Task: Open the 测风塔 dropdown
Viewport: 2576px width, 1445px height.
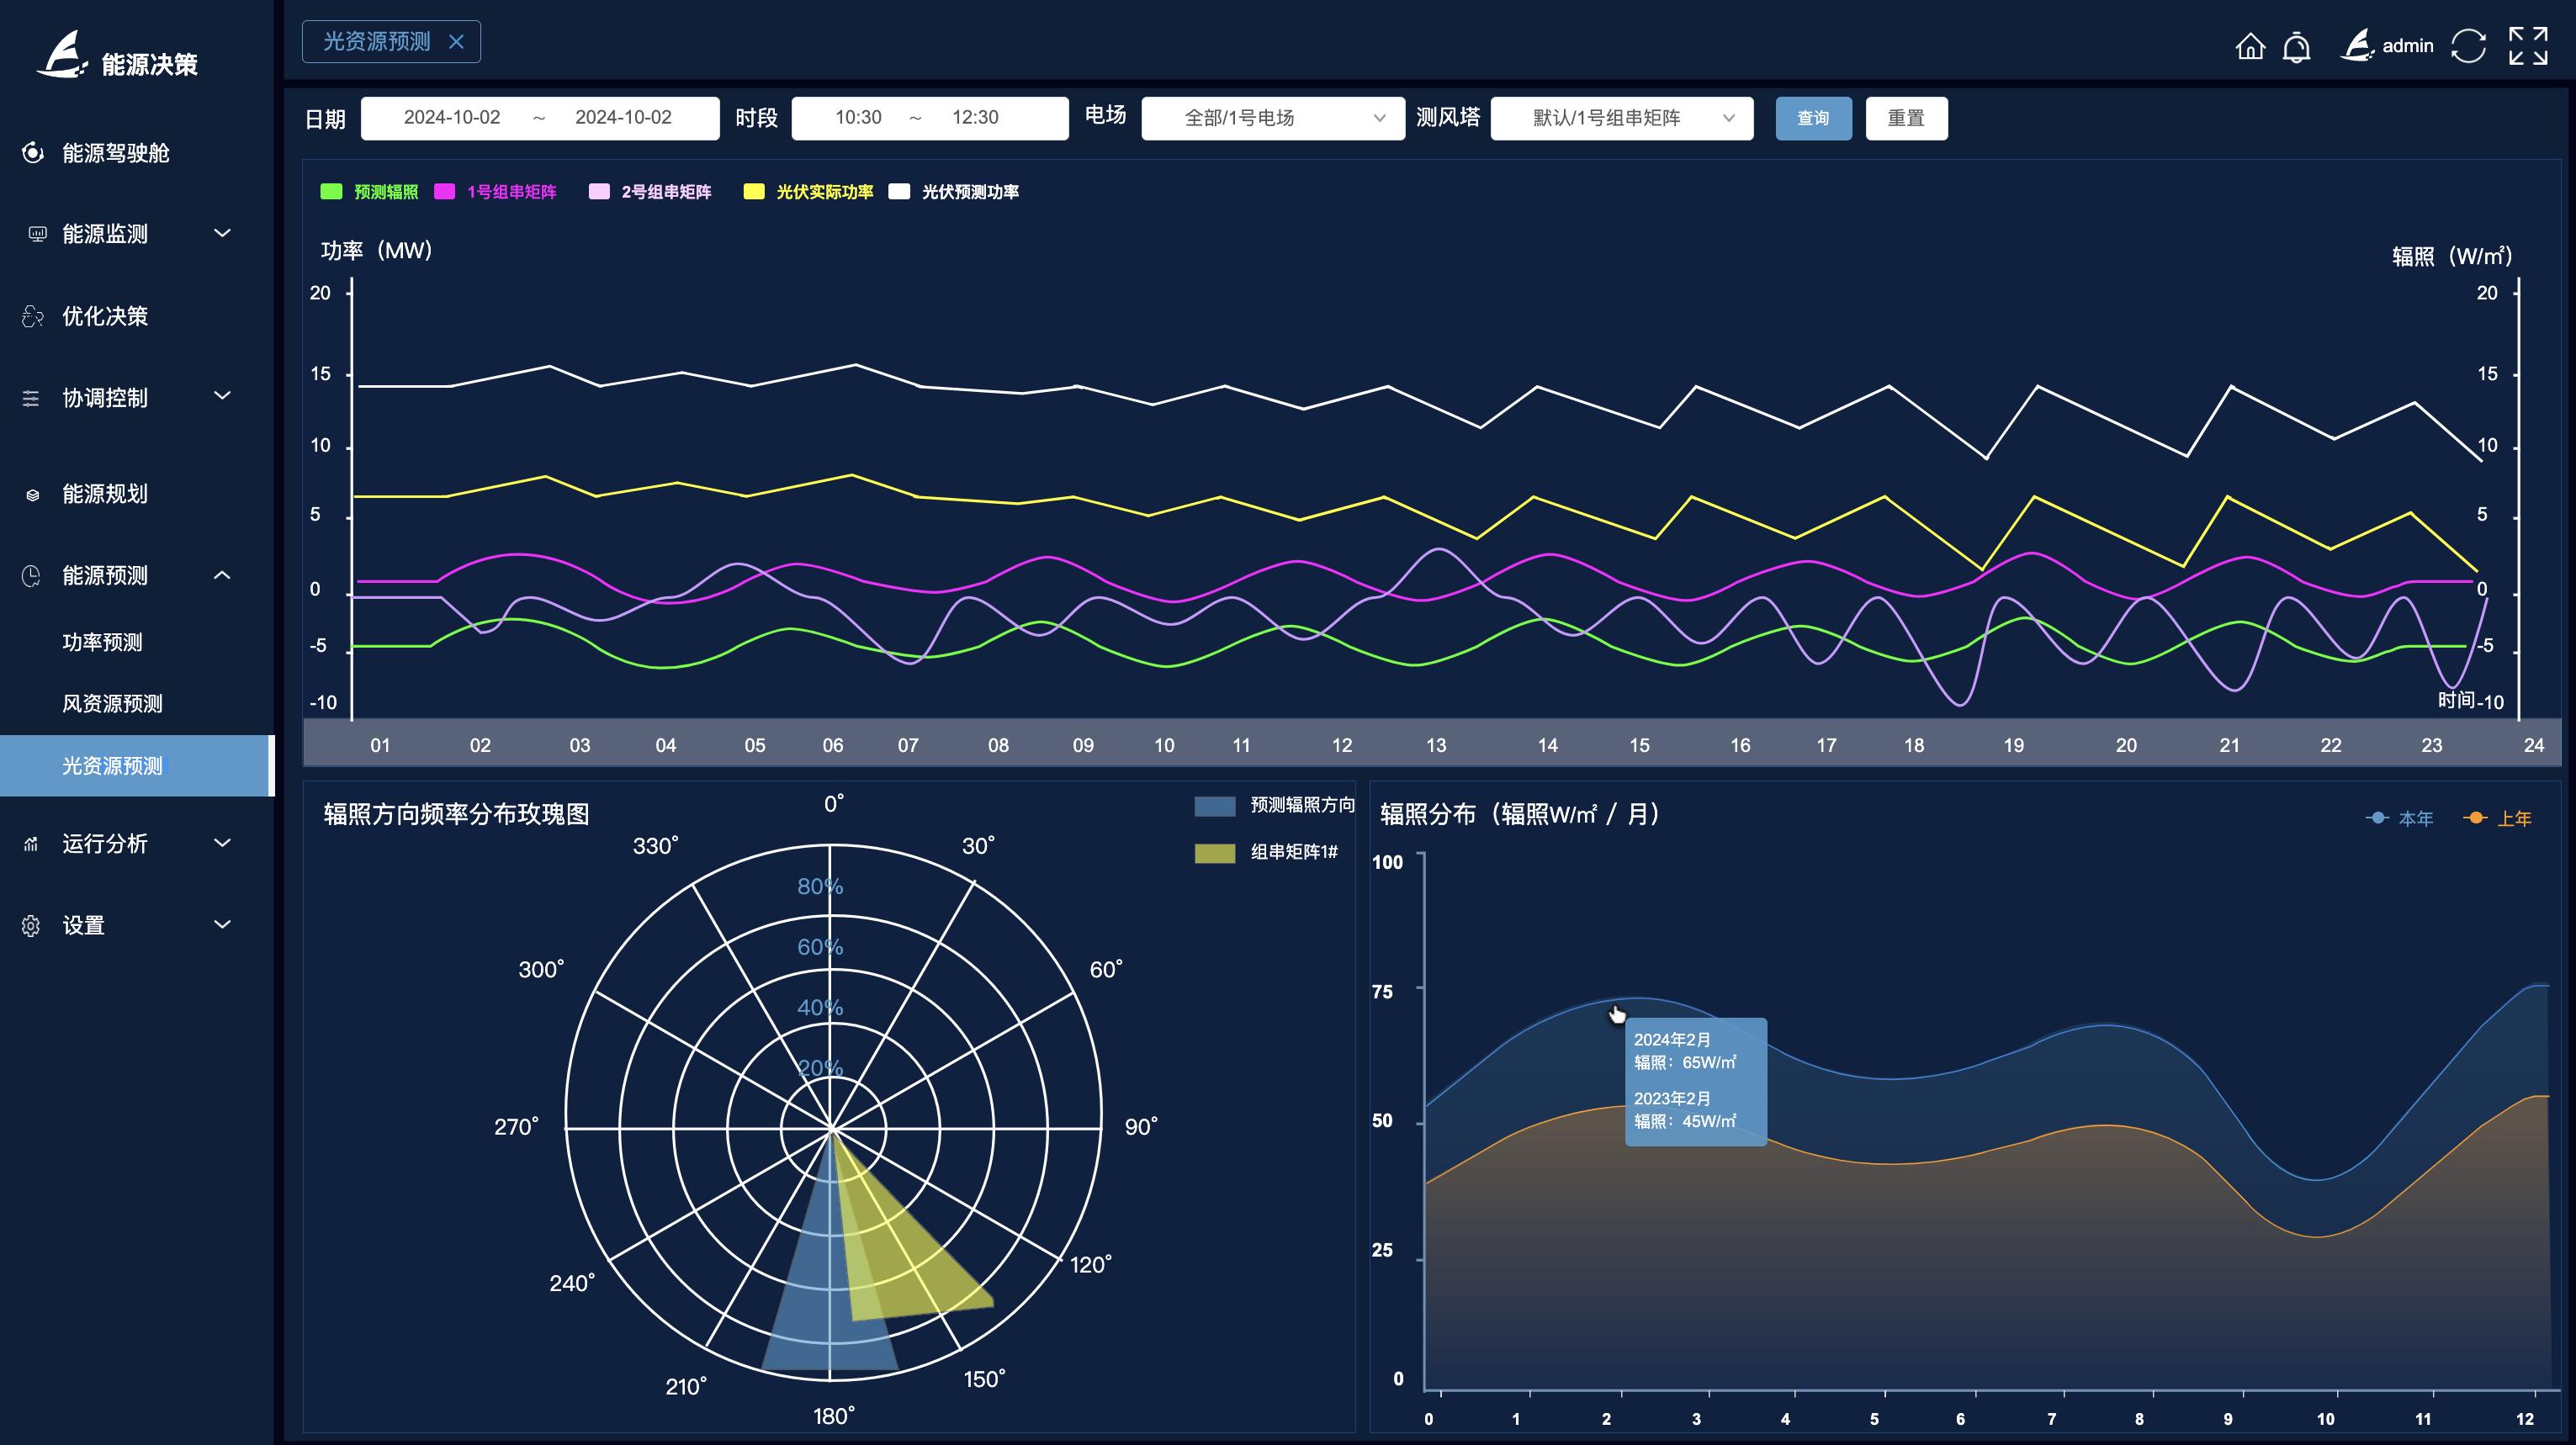Action: [1621, 118]
